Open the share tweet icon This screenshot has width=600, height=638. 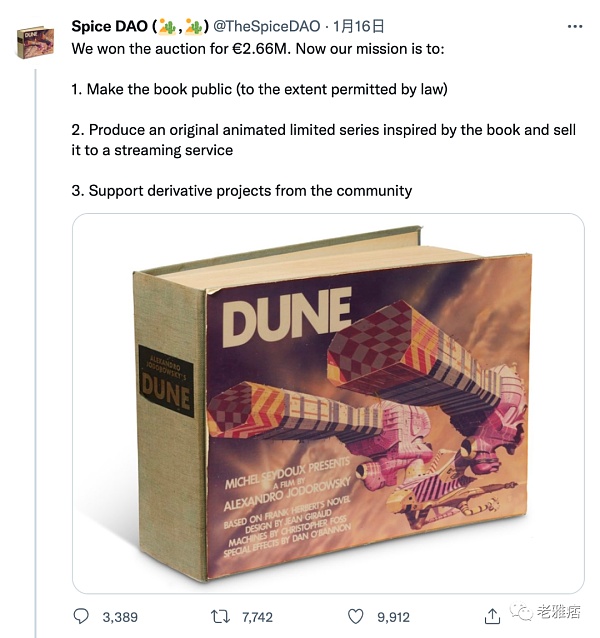point(492,617)
